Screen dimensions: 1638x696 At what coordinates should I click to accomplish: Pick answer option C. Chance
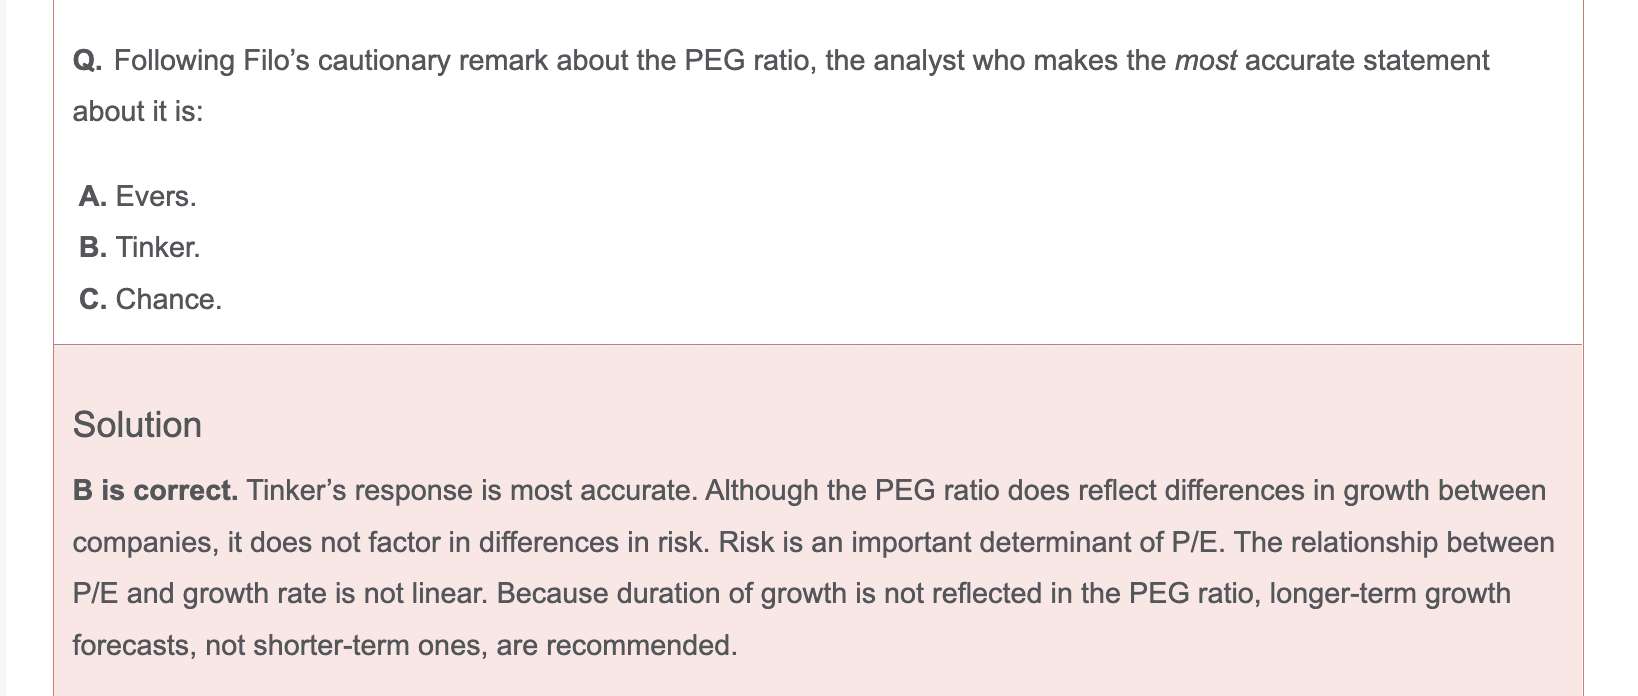coord(151,299)
